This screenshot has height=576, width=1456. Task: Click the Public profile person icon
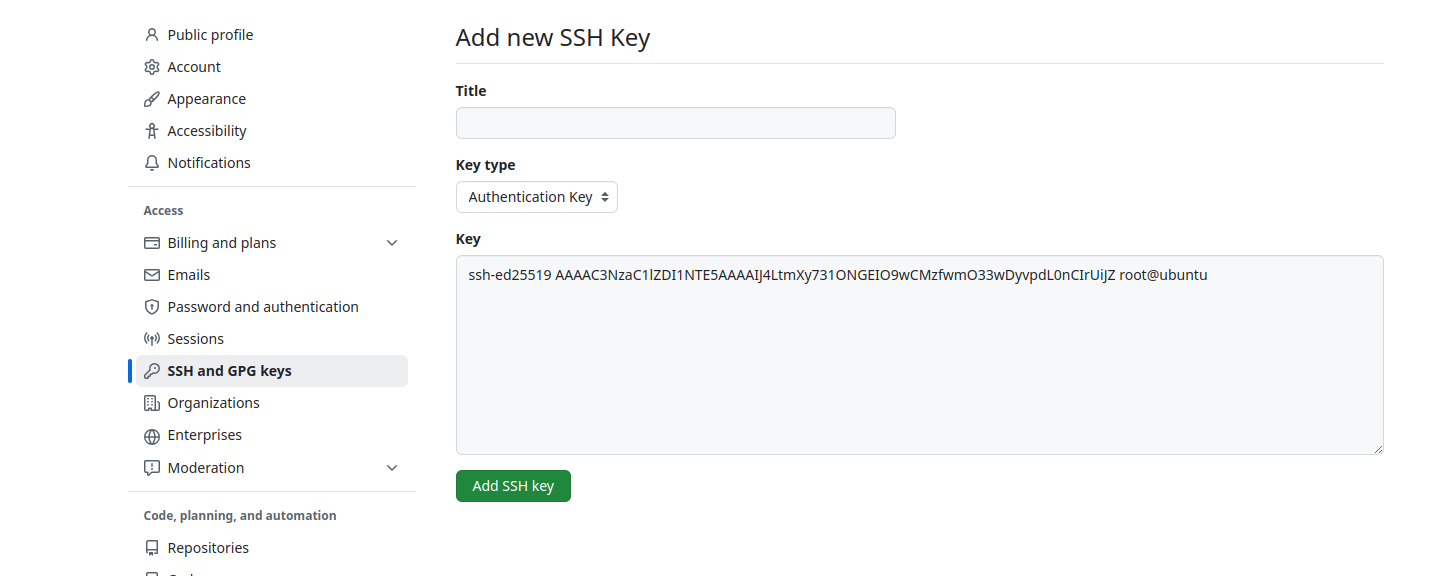[x=152, y=35]
